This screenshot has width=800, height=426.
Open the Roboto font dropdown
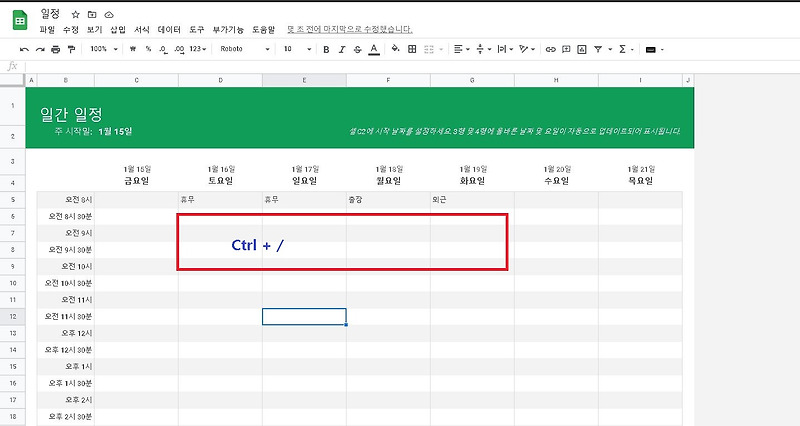tap(244, 49)
